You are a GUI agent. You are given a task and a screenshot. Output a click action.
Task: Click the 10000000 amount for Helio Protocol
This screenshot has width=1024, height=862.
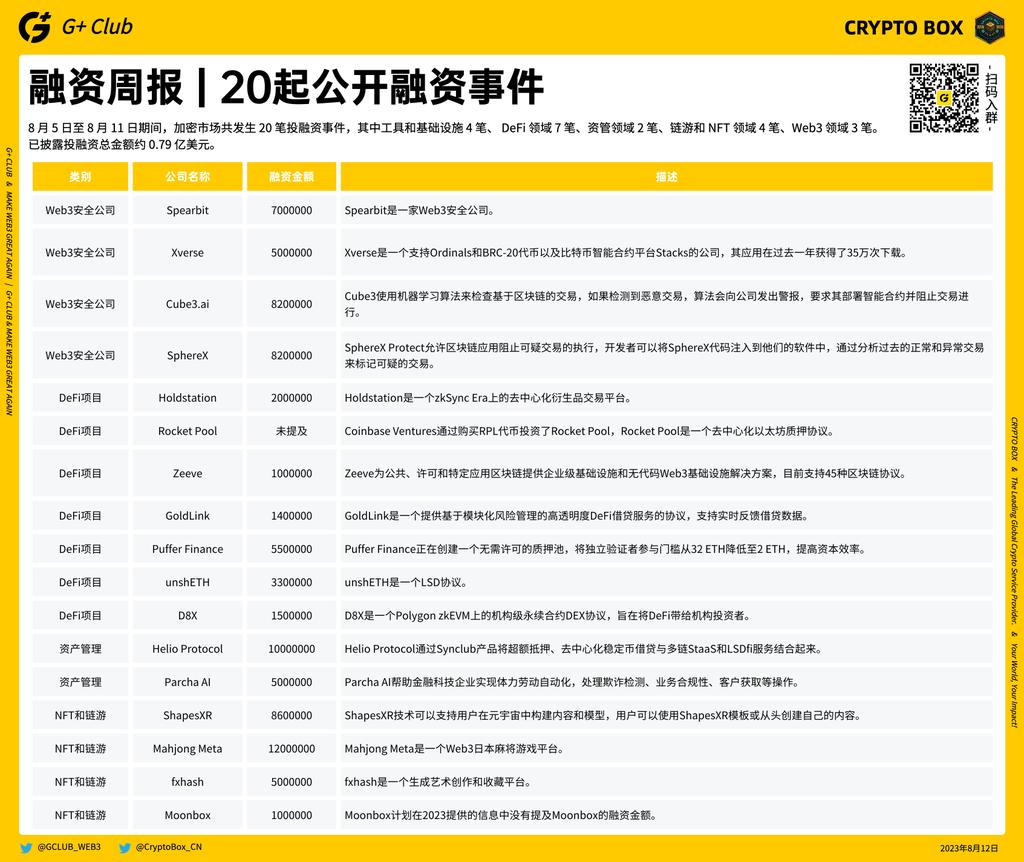click(291, 649)
